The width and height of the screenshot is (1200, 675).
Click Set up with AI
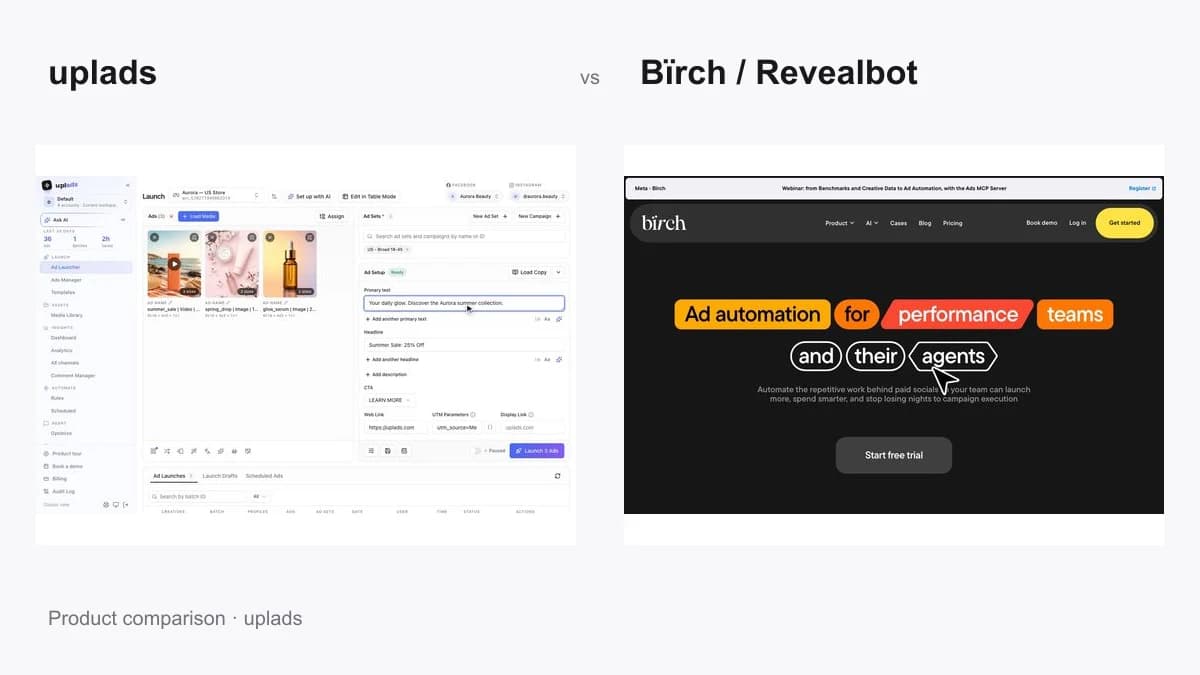(x=309, y=197)
